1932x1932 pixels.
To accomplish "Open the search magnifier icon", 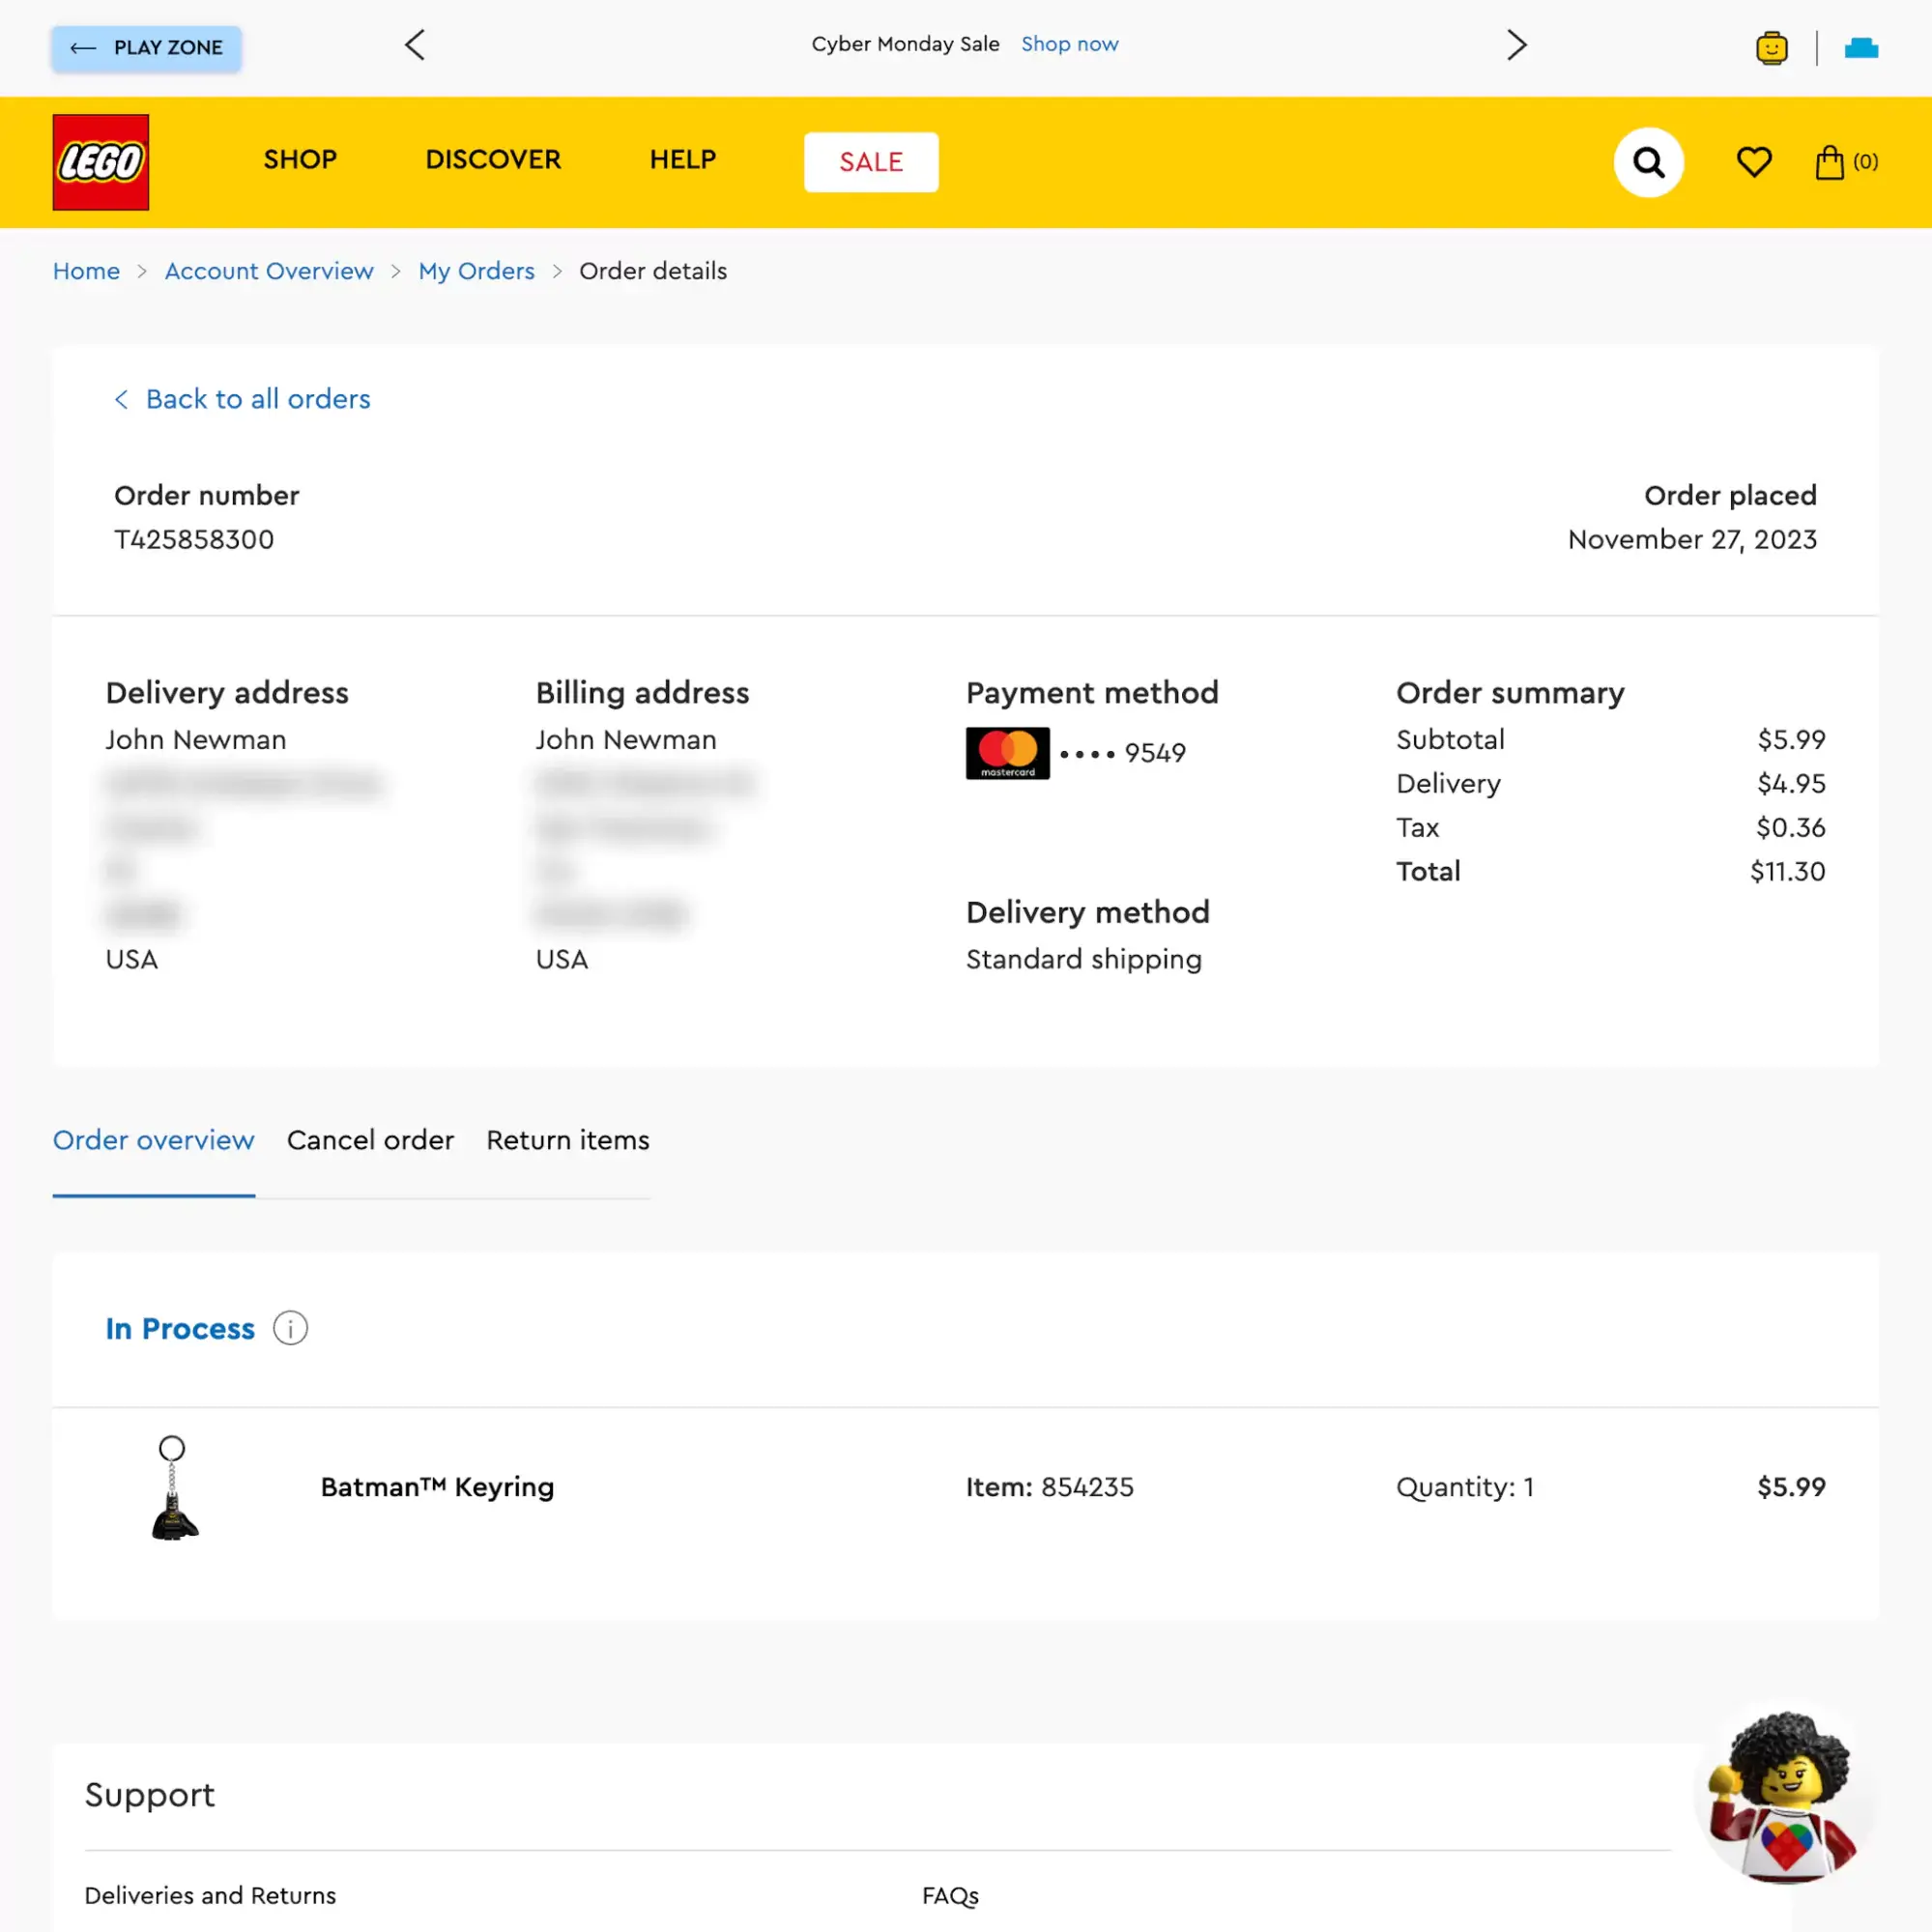I will (x=1648, y=162).
